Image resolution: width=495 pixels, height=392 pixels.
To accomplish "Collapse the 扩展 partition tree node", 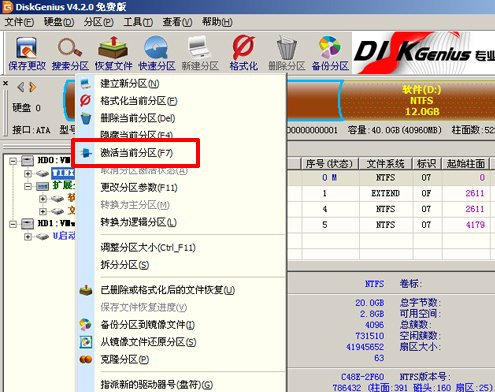I will coord(28,186).
